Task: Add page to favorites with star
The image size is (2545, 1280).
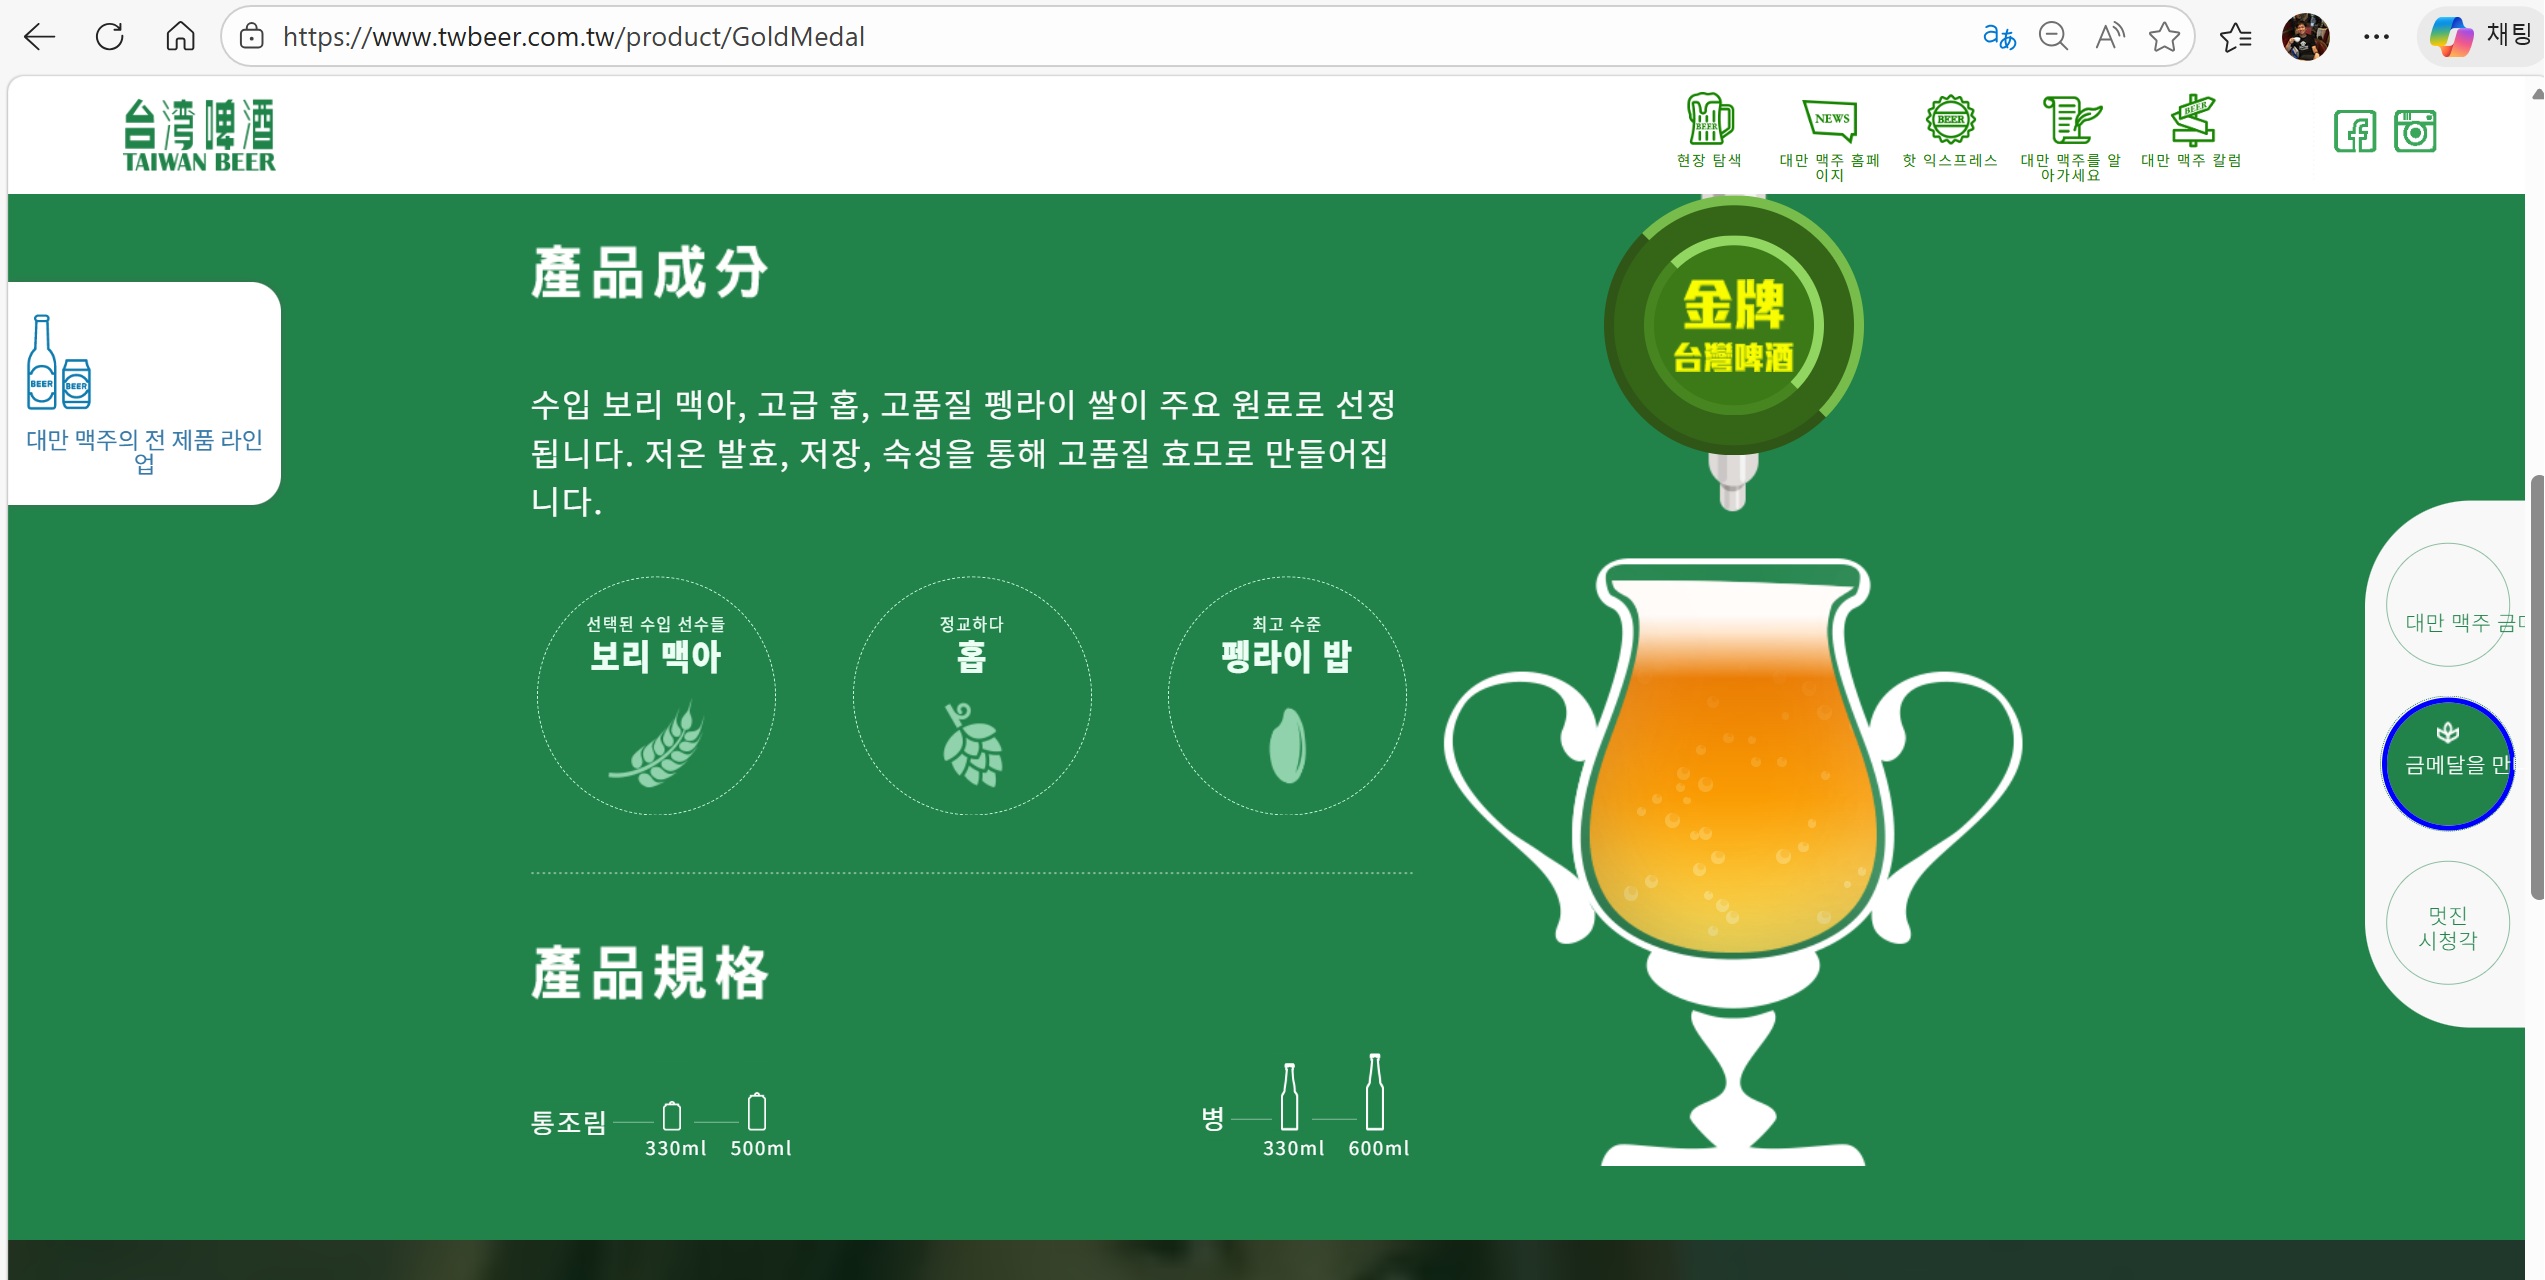Action: 2164,37
